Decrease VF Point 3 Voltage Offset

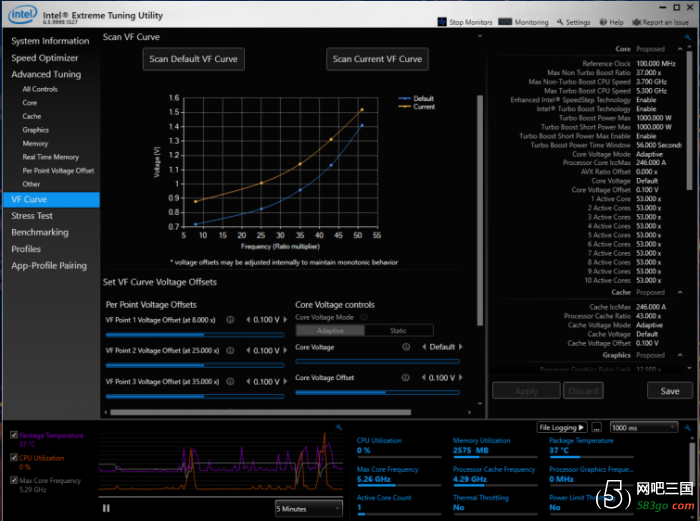click(x=248, y=381)
